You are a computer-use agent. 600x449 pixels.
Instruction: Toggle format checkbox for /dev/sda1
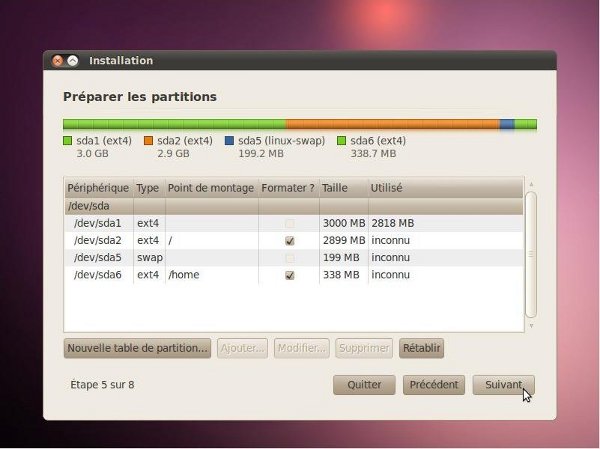[289, 223]
